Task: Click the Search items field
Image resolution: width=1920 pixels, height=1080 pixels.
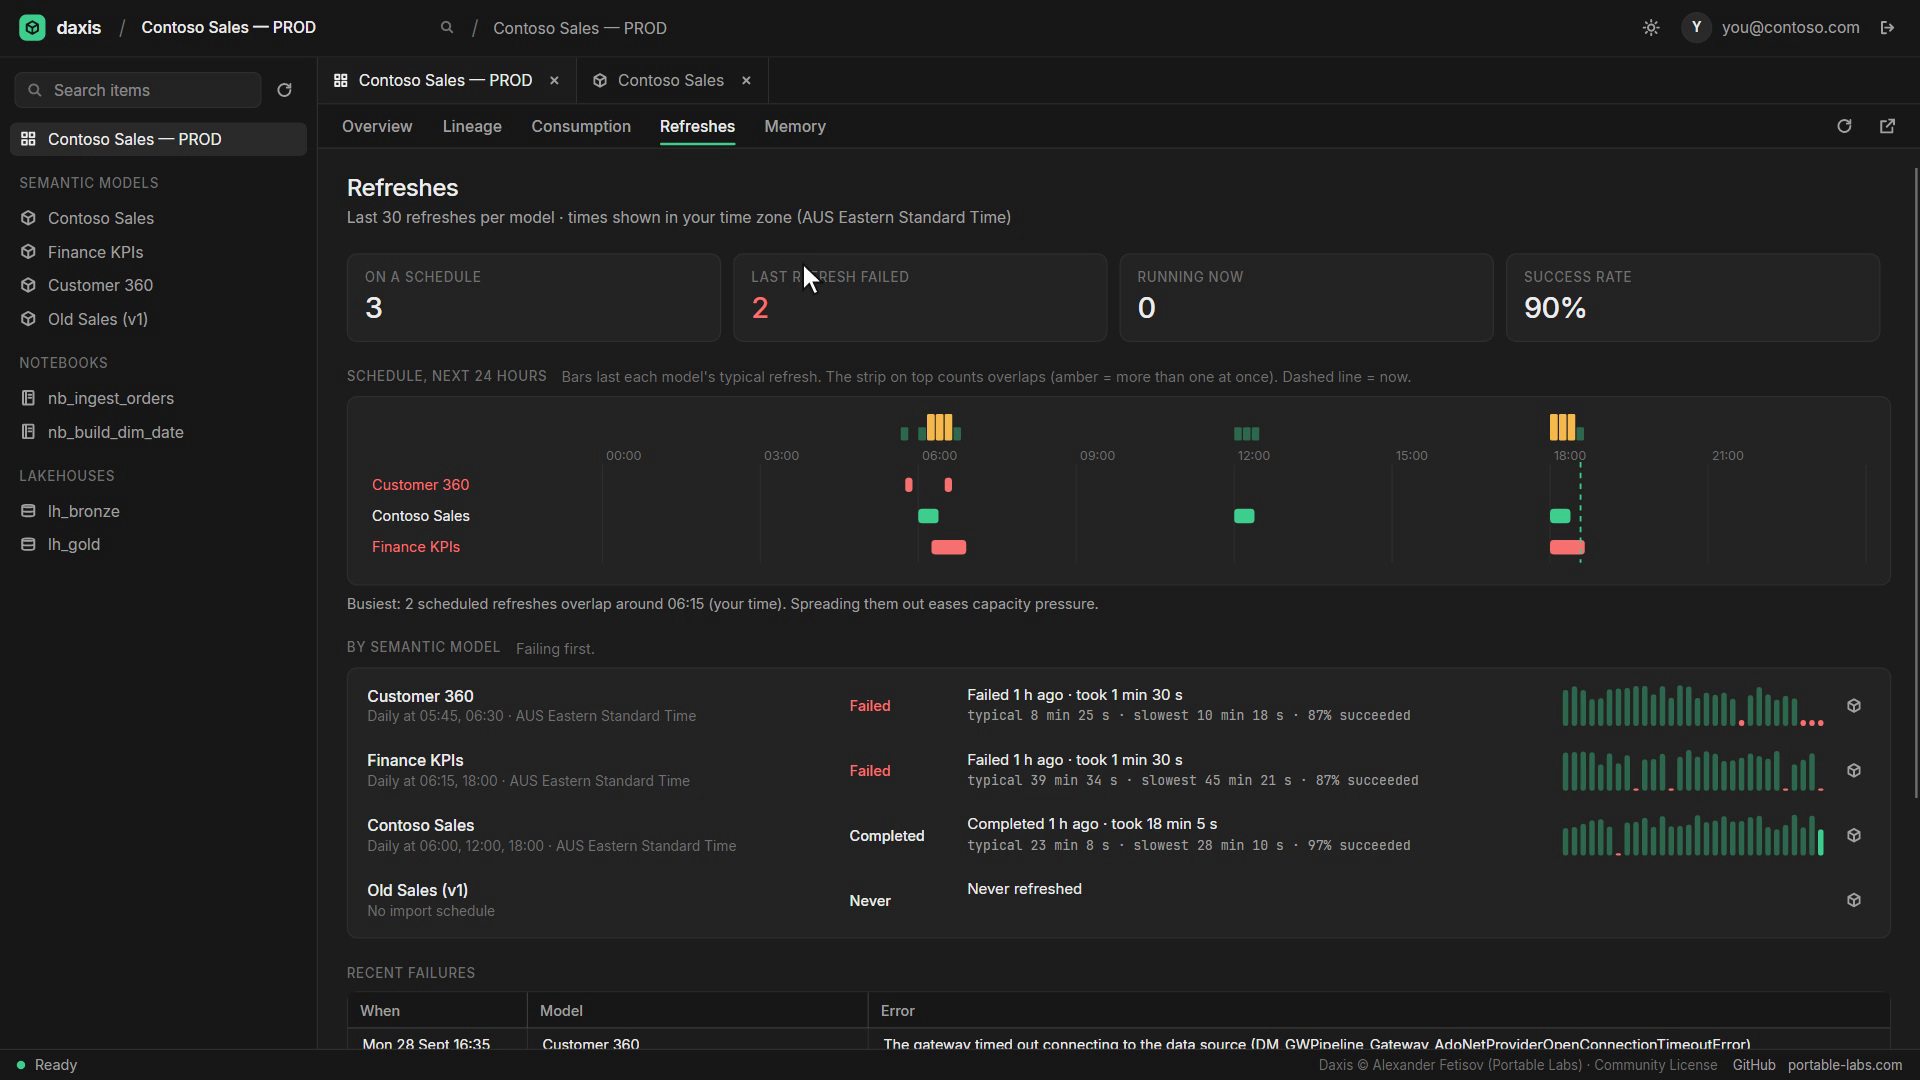Action: [138, 90]
